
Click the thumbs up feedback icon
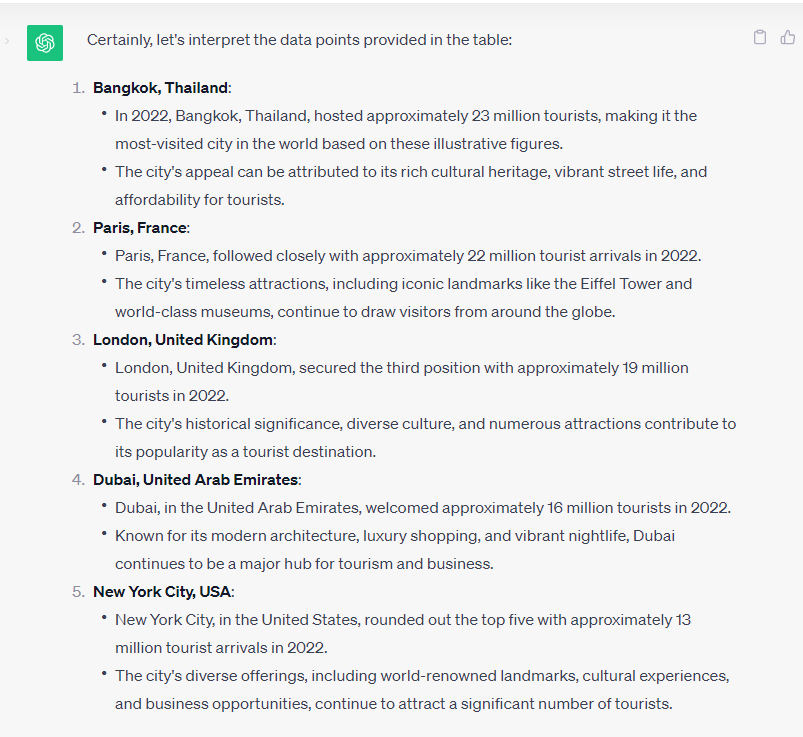click(788, 38)
